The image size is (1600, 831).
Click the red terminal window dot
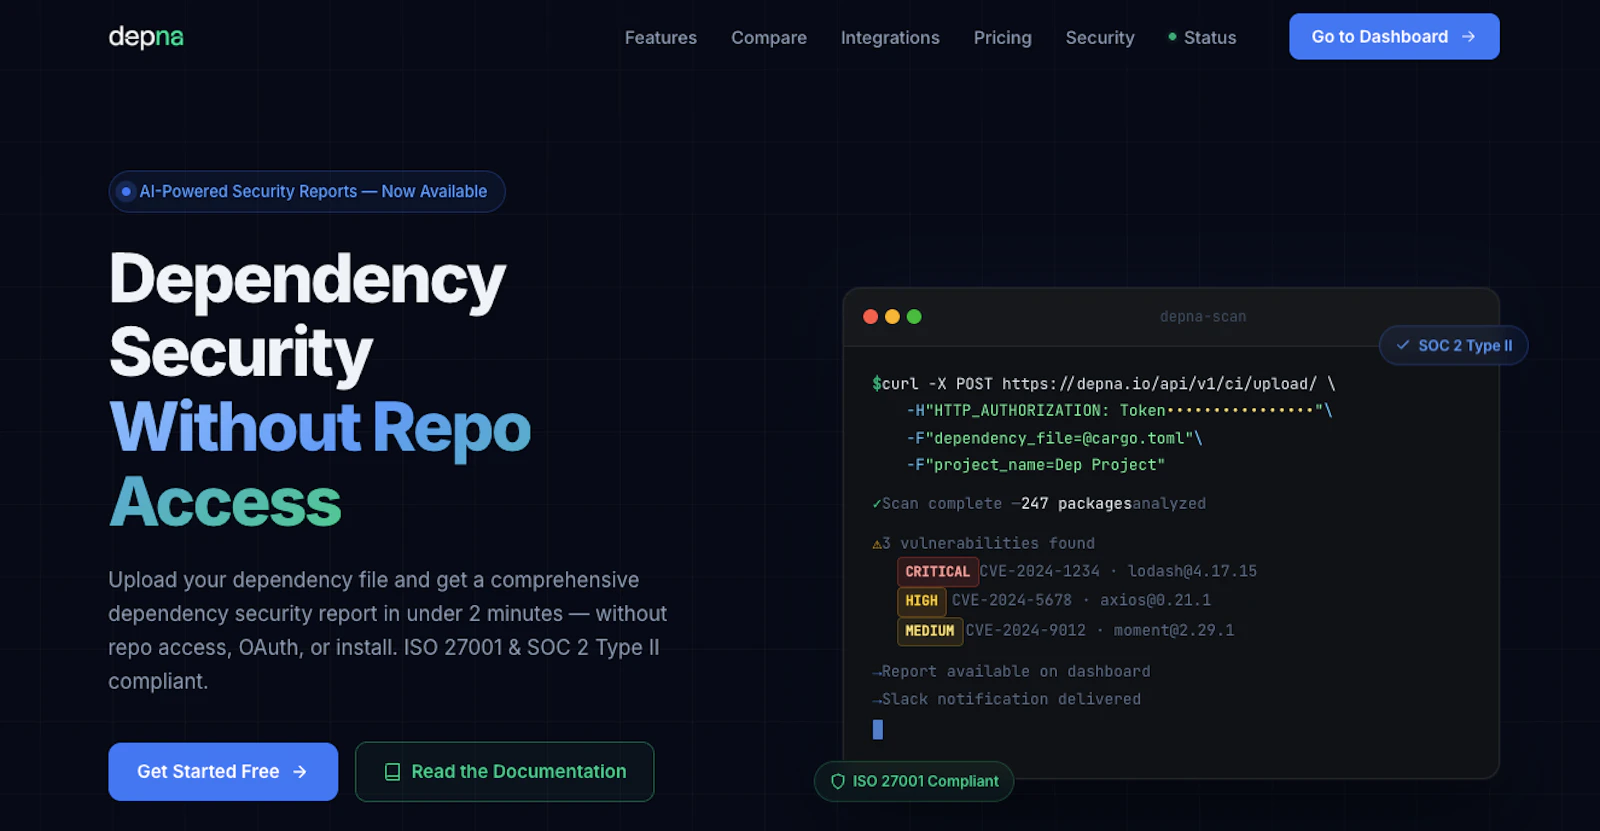(870, 317)
